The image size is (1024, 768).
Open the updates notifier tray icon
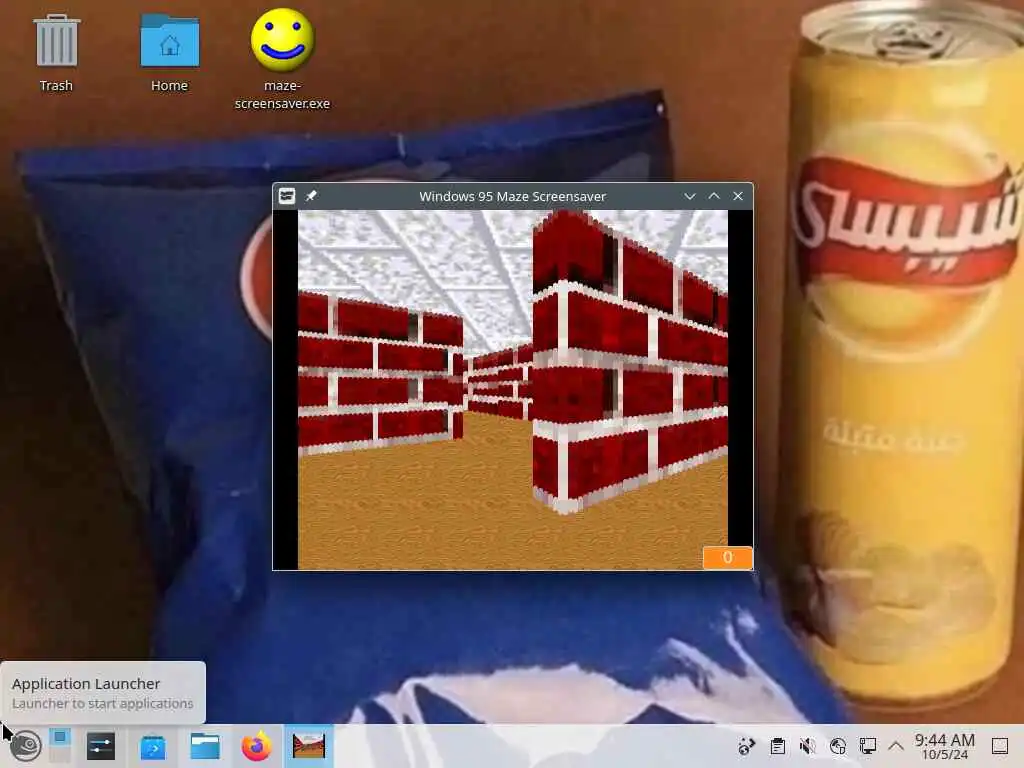746,746
